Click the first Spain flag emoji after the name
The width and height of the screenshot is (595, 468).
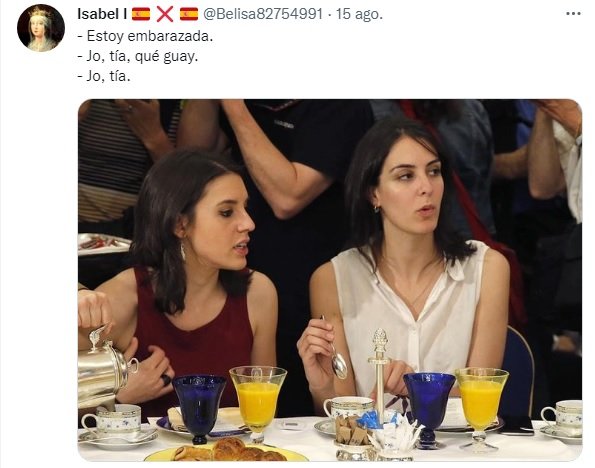point(141,14)
